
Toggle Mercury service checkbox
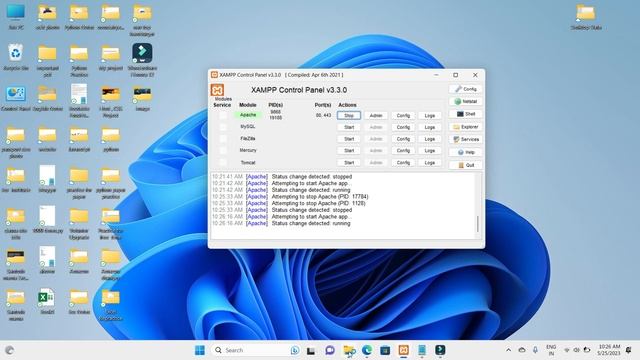[223, 151]
